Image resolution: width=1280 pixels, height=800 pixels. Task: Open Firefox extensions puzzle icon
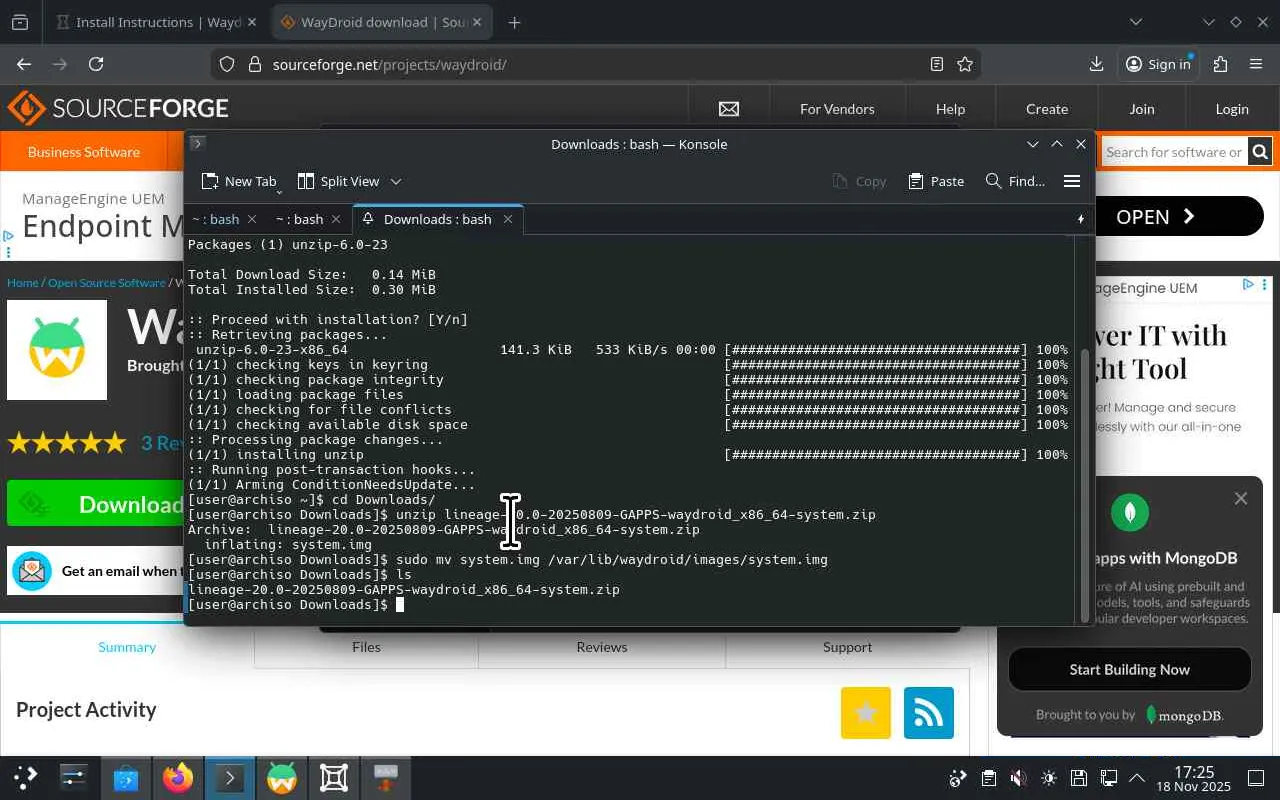tap(1220, 64)
